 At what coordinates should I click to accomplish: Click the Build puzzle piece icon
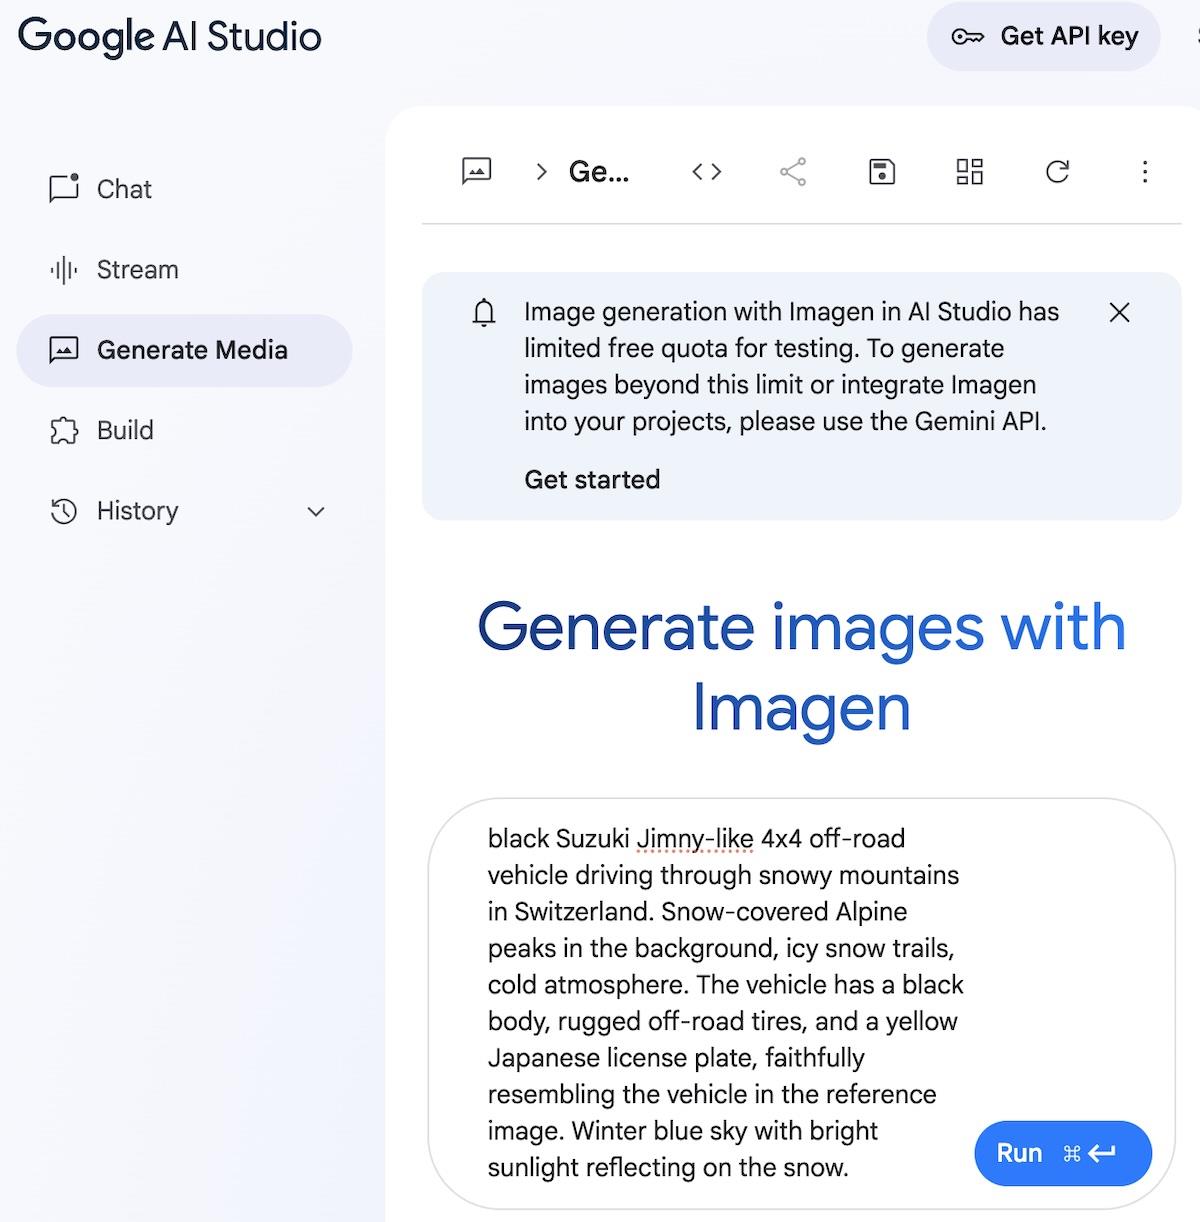pos(64,431)
